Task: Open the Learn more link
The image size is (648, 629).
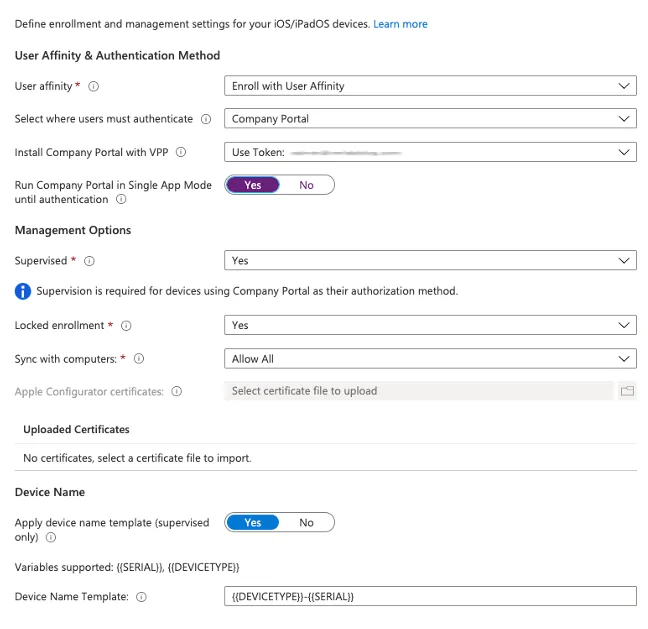Action: pyautogui.click(x=400, y=24)
